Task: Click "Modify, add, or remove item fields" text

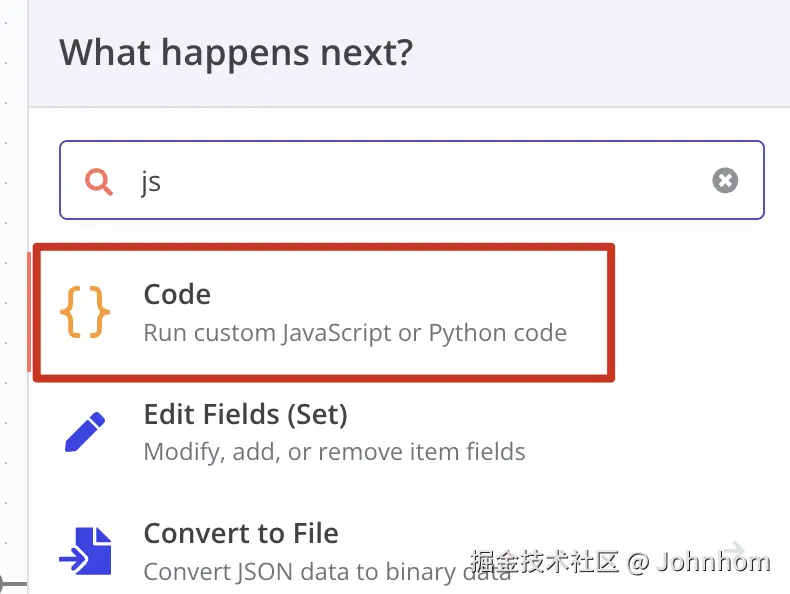Action: (334, 452)
